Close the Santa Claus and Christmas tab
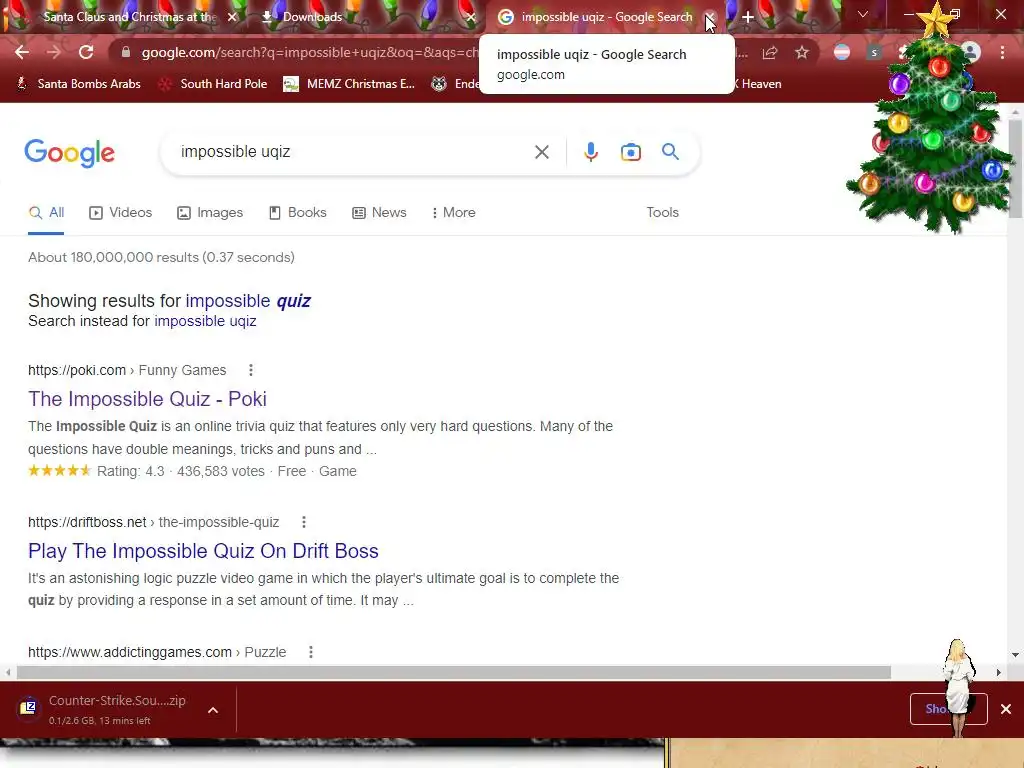Viewport: 1024px width, 768px height. [232, 17]
